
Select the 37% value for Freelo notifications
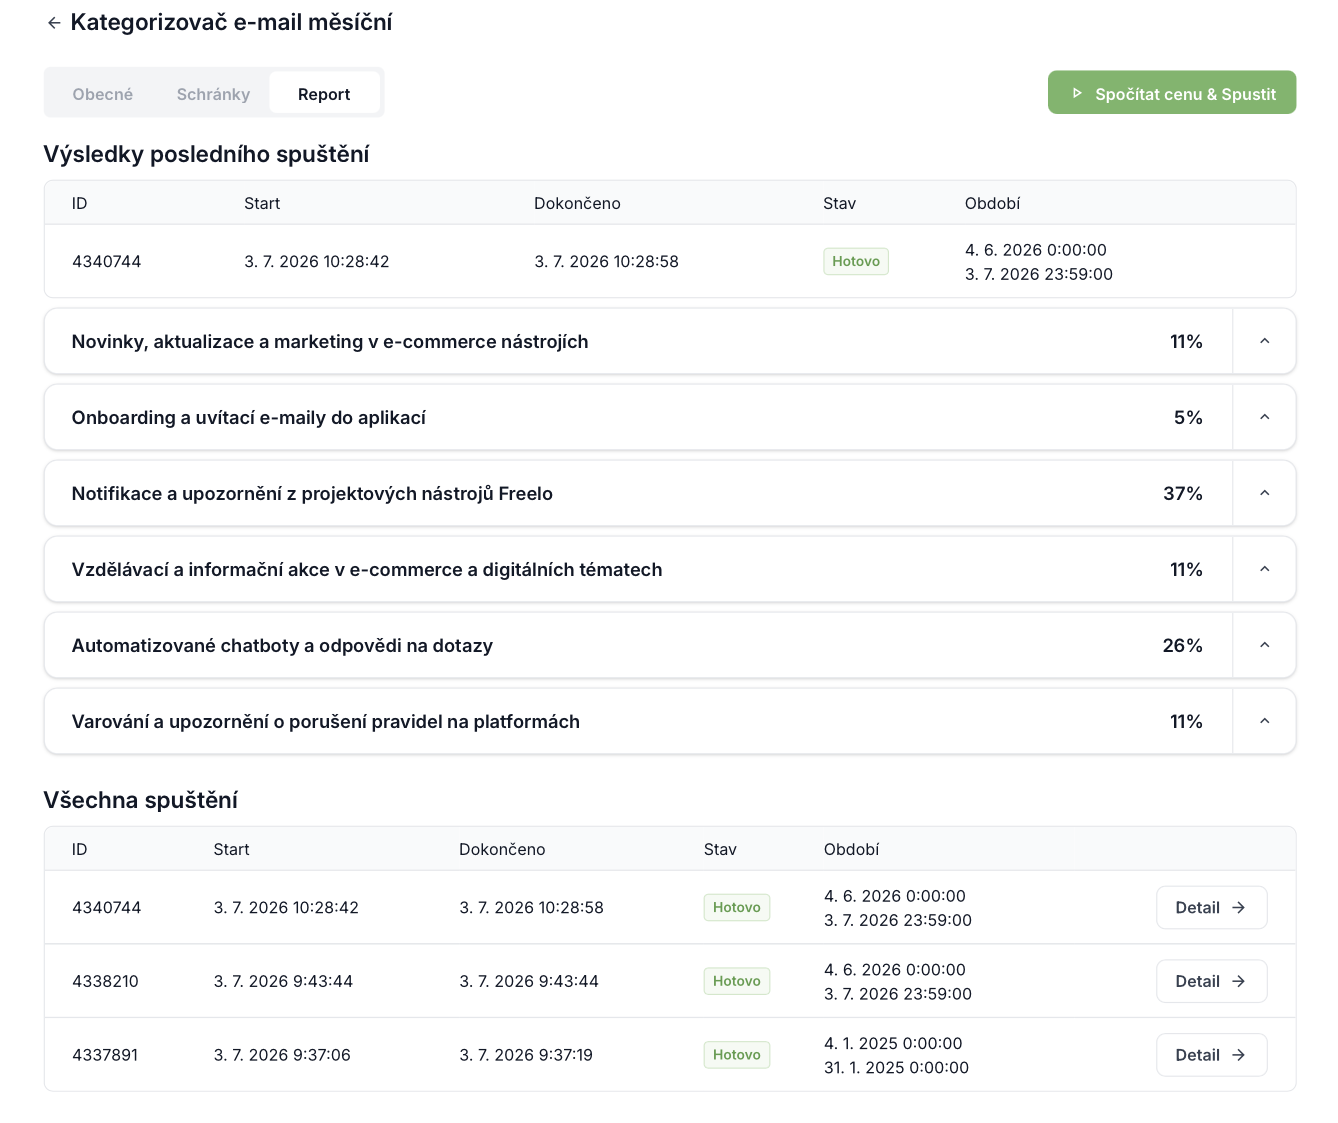point(1183,494)
